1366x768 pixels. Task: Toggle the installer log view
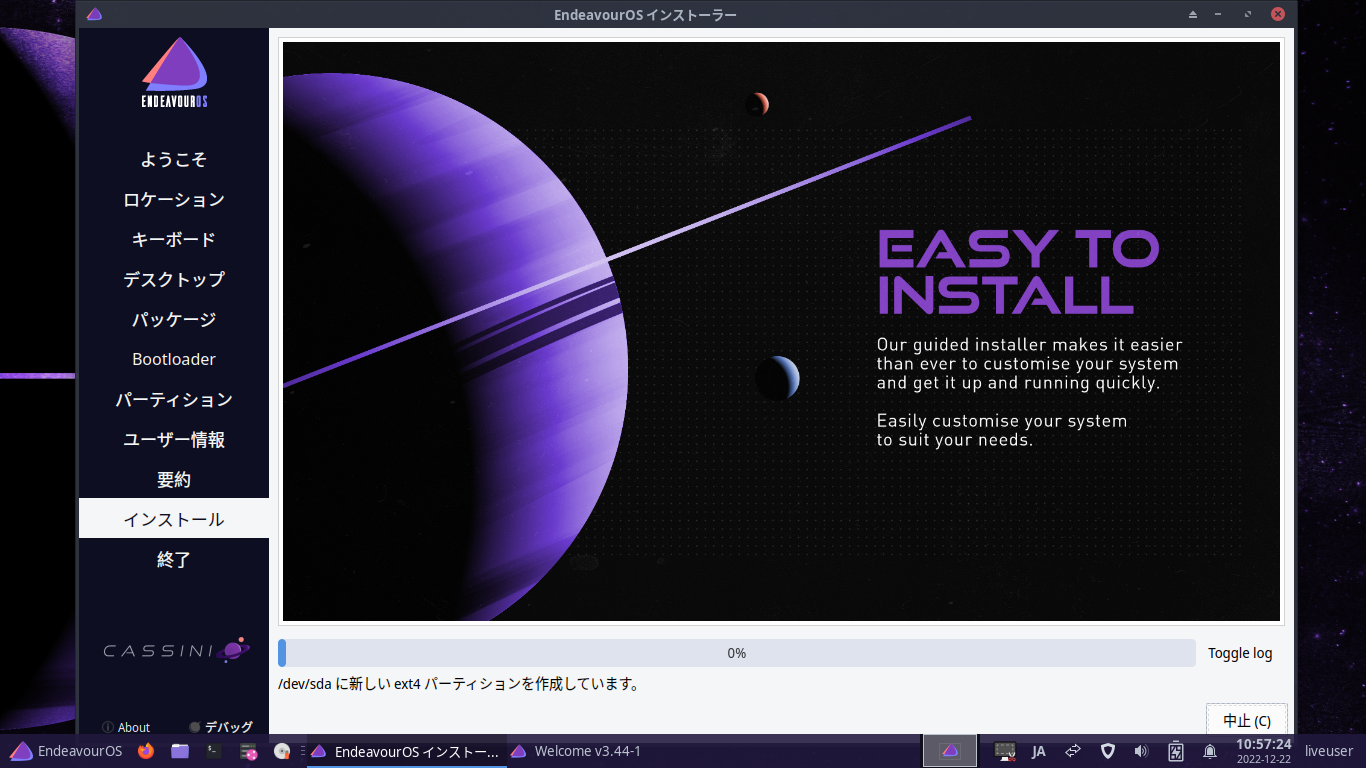point(1240,653)
